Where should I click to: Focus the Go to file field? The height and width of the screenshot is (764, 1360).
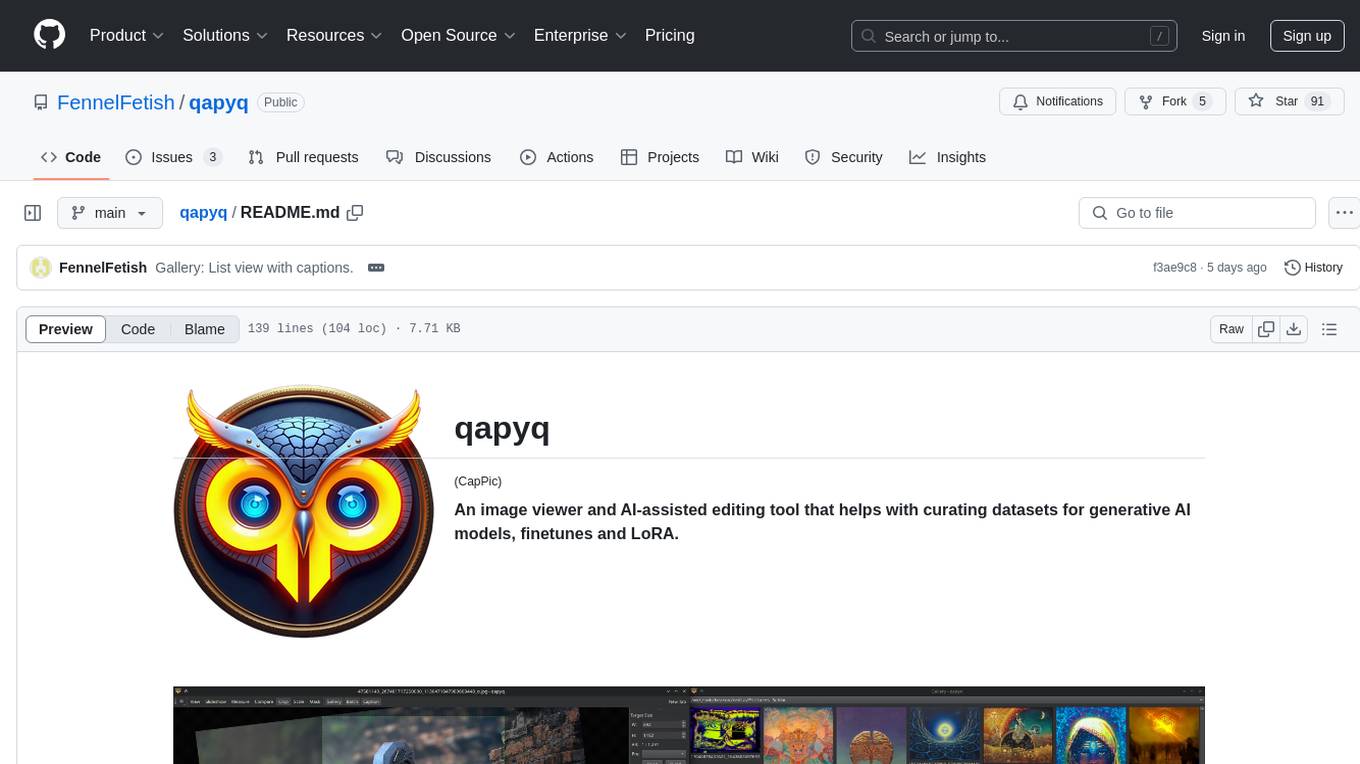[1197, 213]
